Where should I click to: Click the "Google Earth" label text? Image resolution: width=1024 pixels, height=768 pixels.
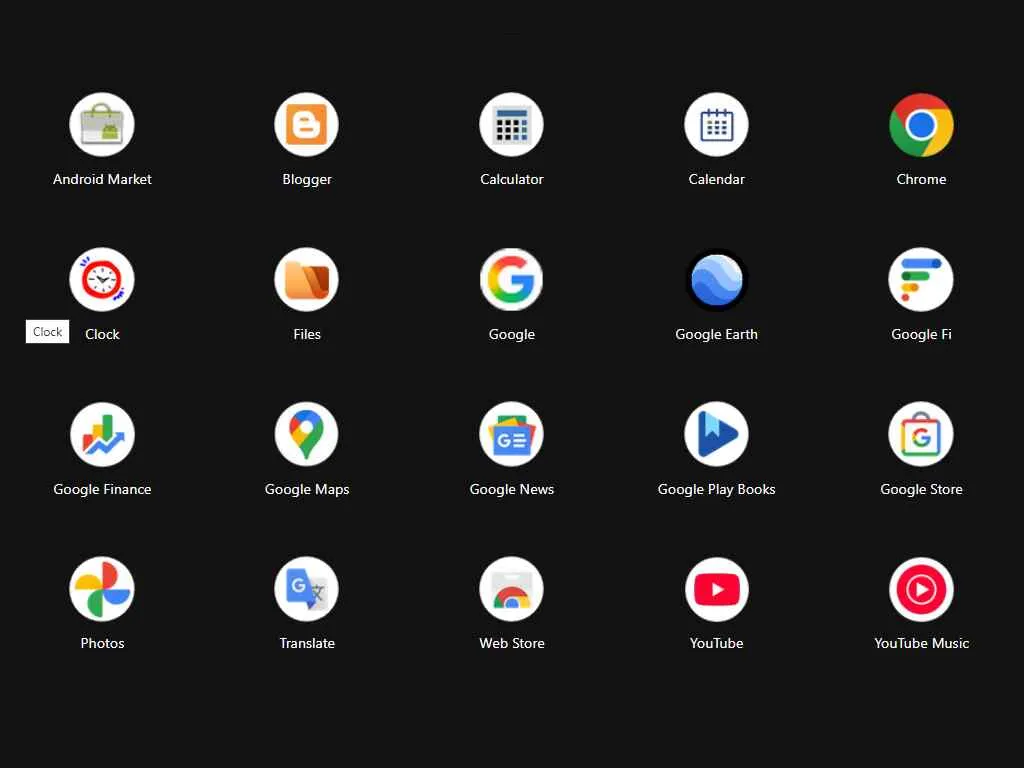pyautogui.click(x=716, y=335)
